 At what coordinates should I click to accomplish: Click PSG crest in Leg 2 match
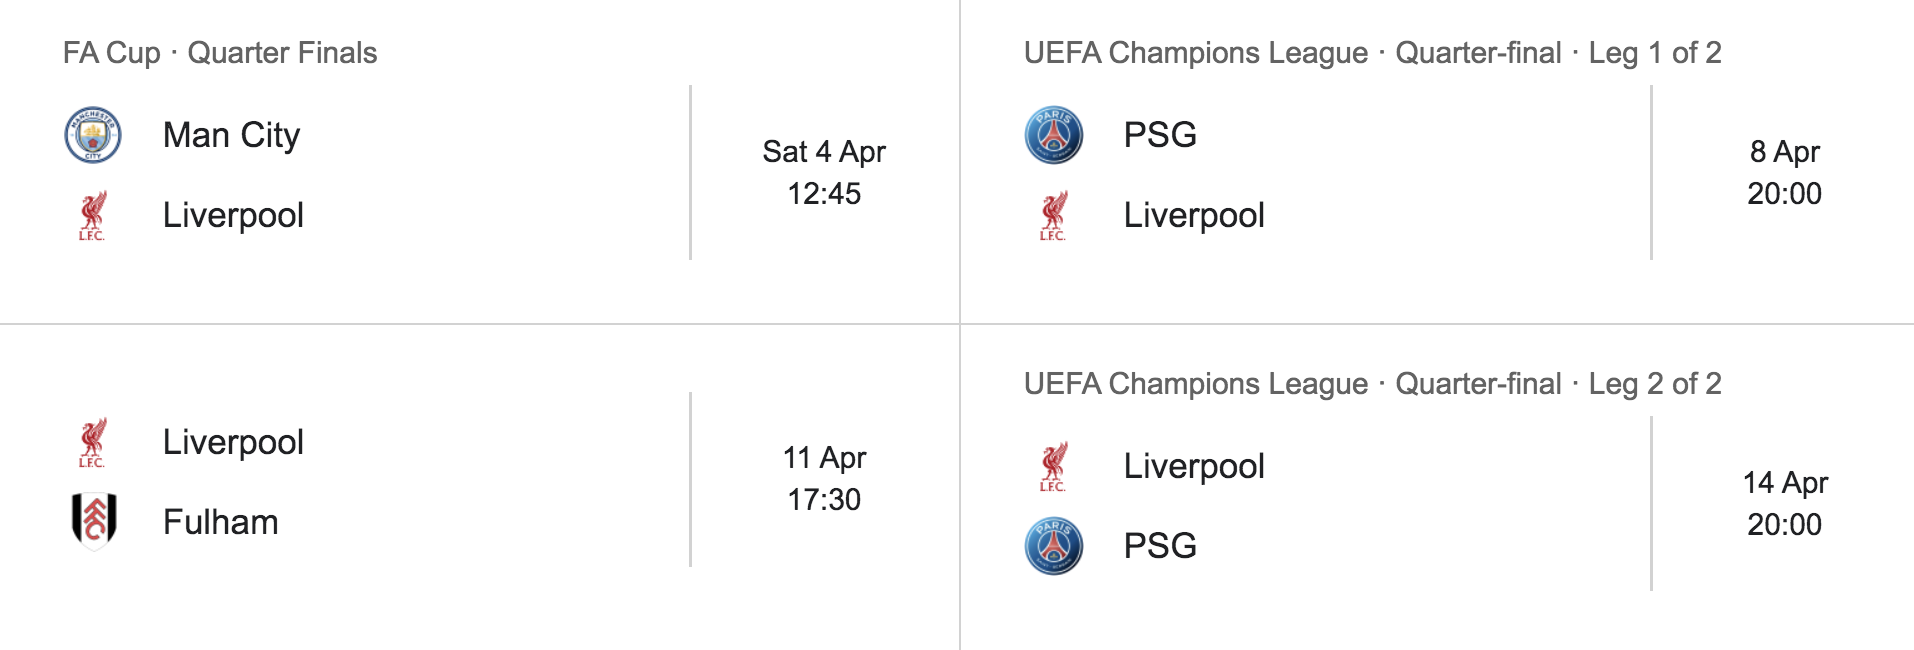tap(1054, 546)
